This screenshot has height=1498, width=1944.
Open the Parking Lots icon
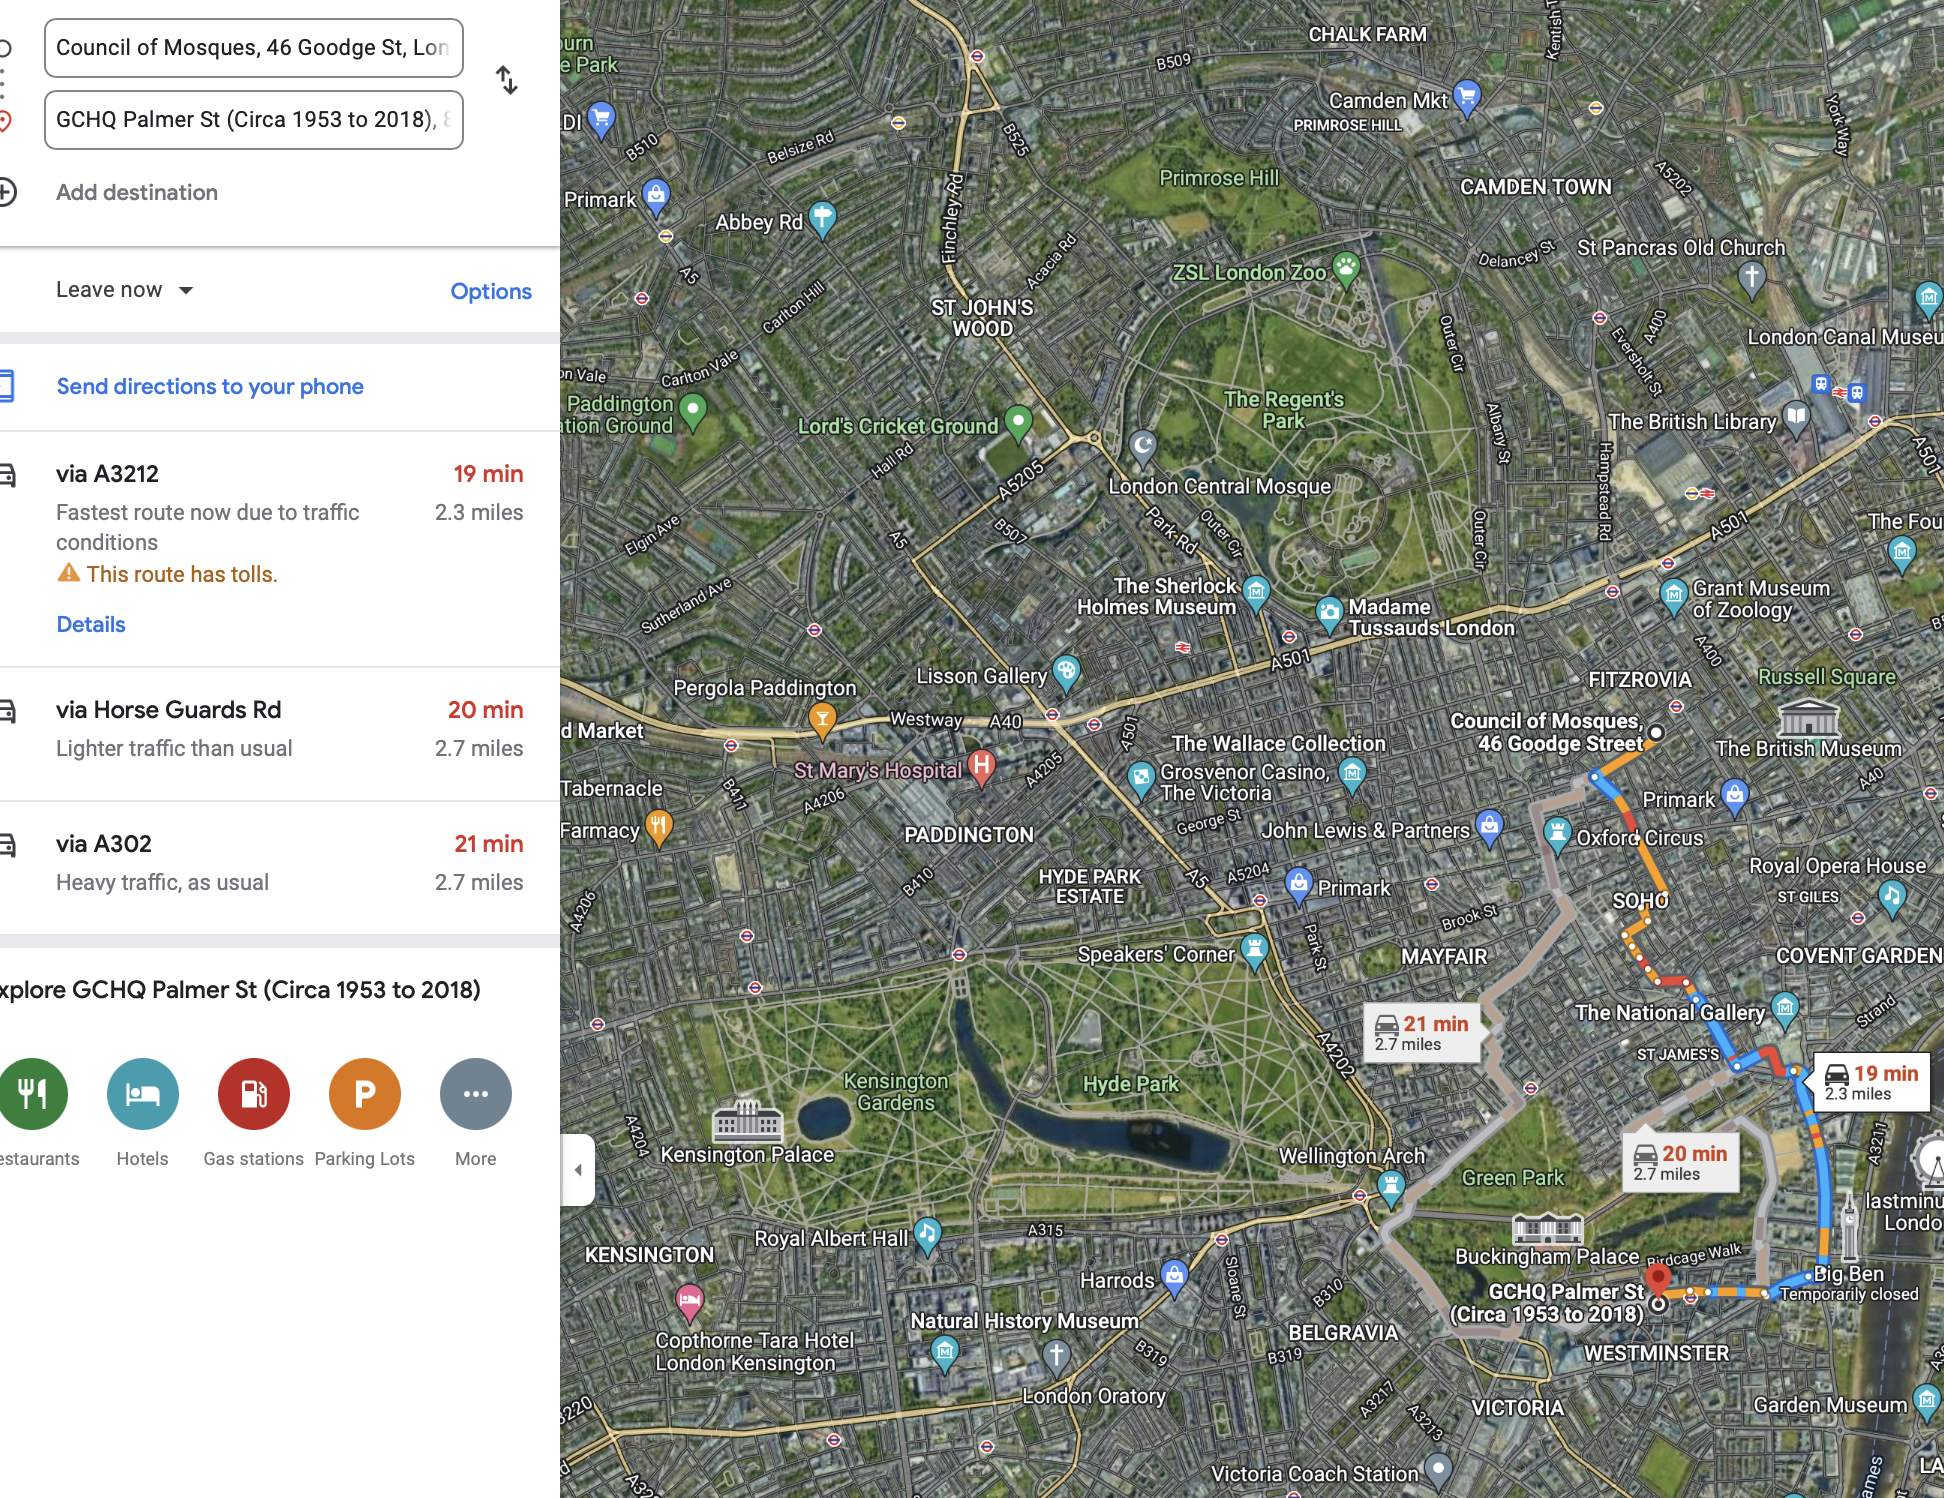365,1094
